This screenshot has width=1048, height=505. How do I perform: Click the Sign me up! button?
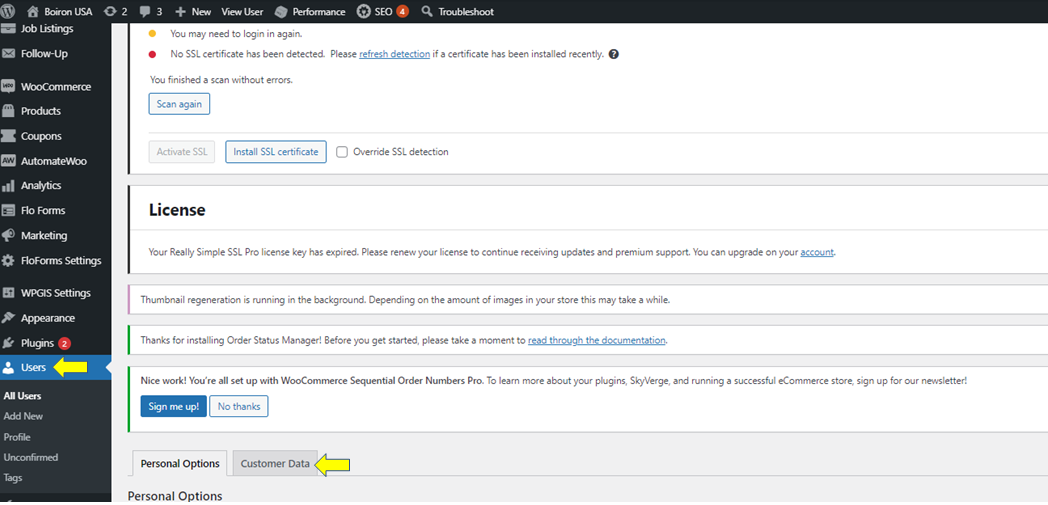(x=174, y=406)
